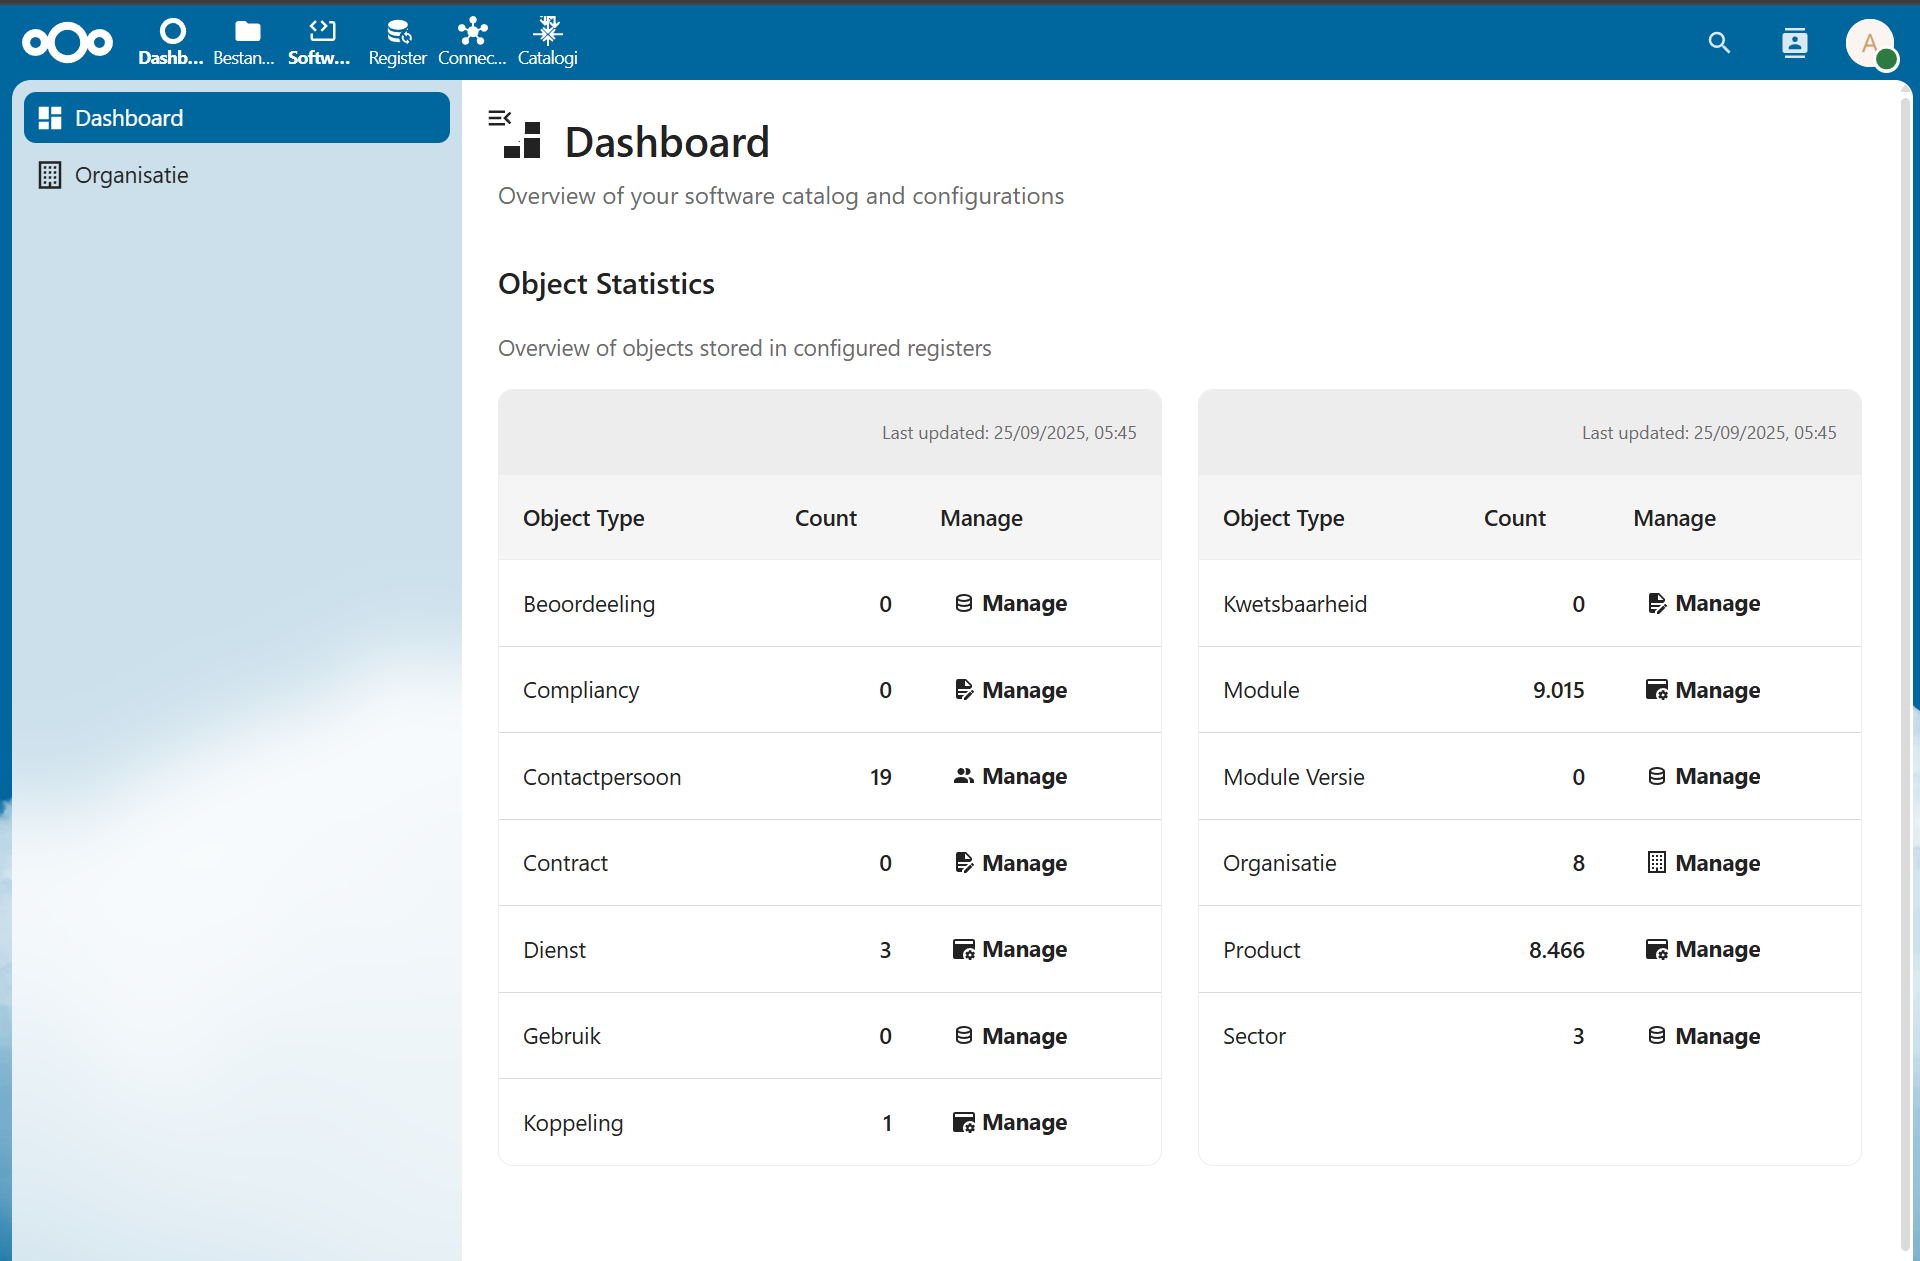Select Organisatie in the sidebar
This screenshot has width=1920, height=1261.
(x=131, y=174)
